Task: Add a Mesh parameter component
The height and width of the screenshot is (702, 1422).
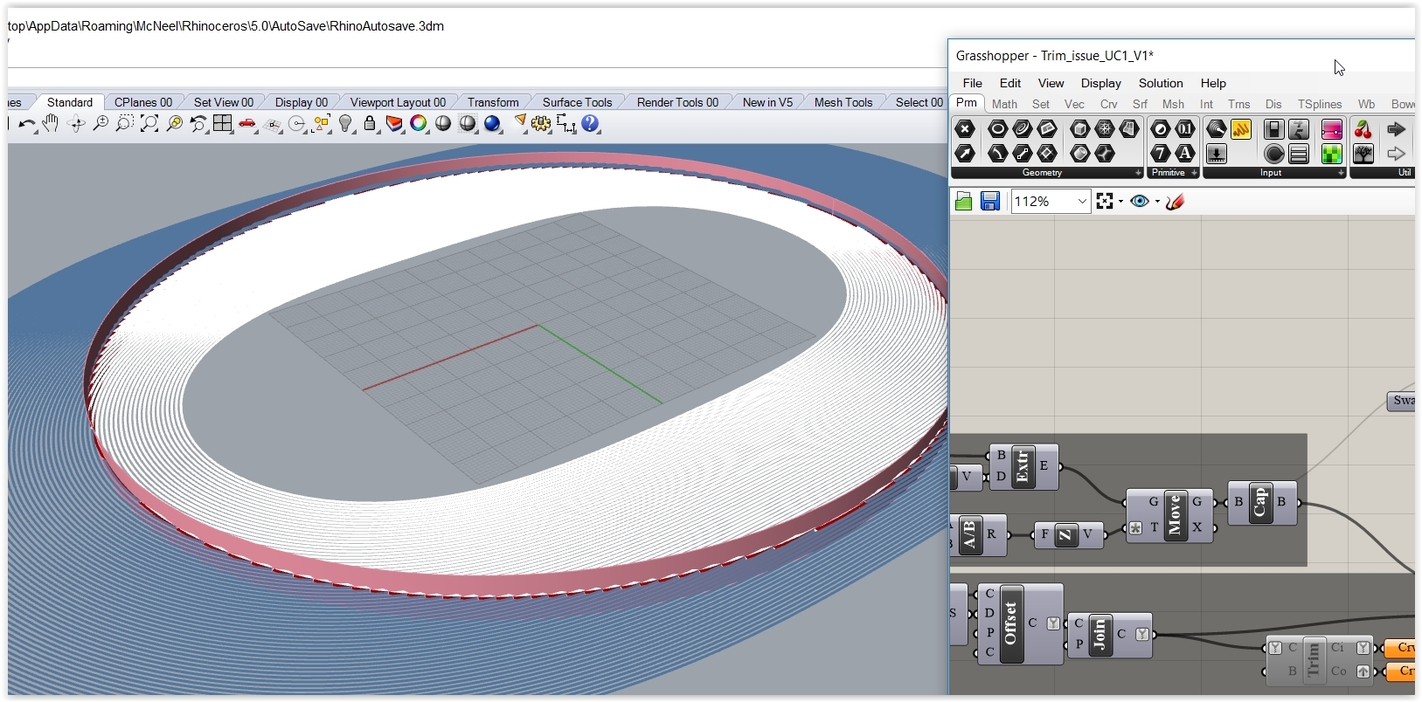Action: click(x=1105, y=129)
